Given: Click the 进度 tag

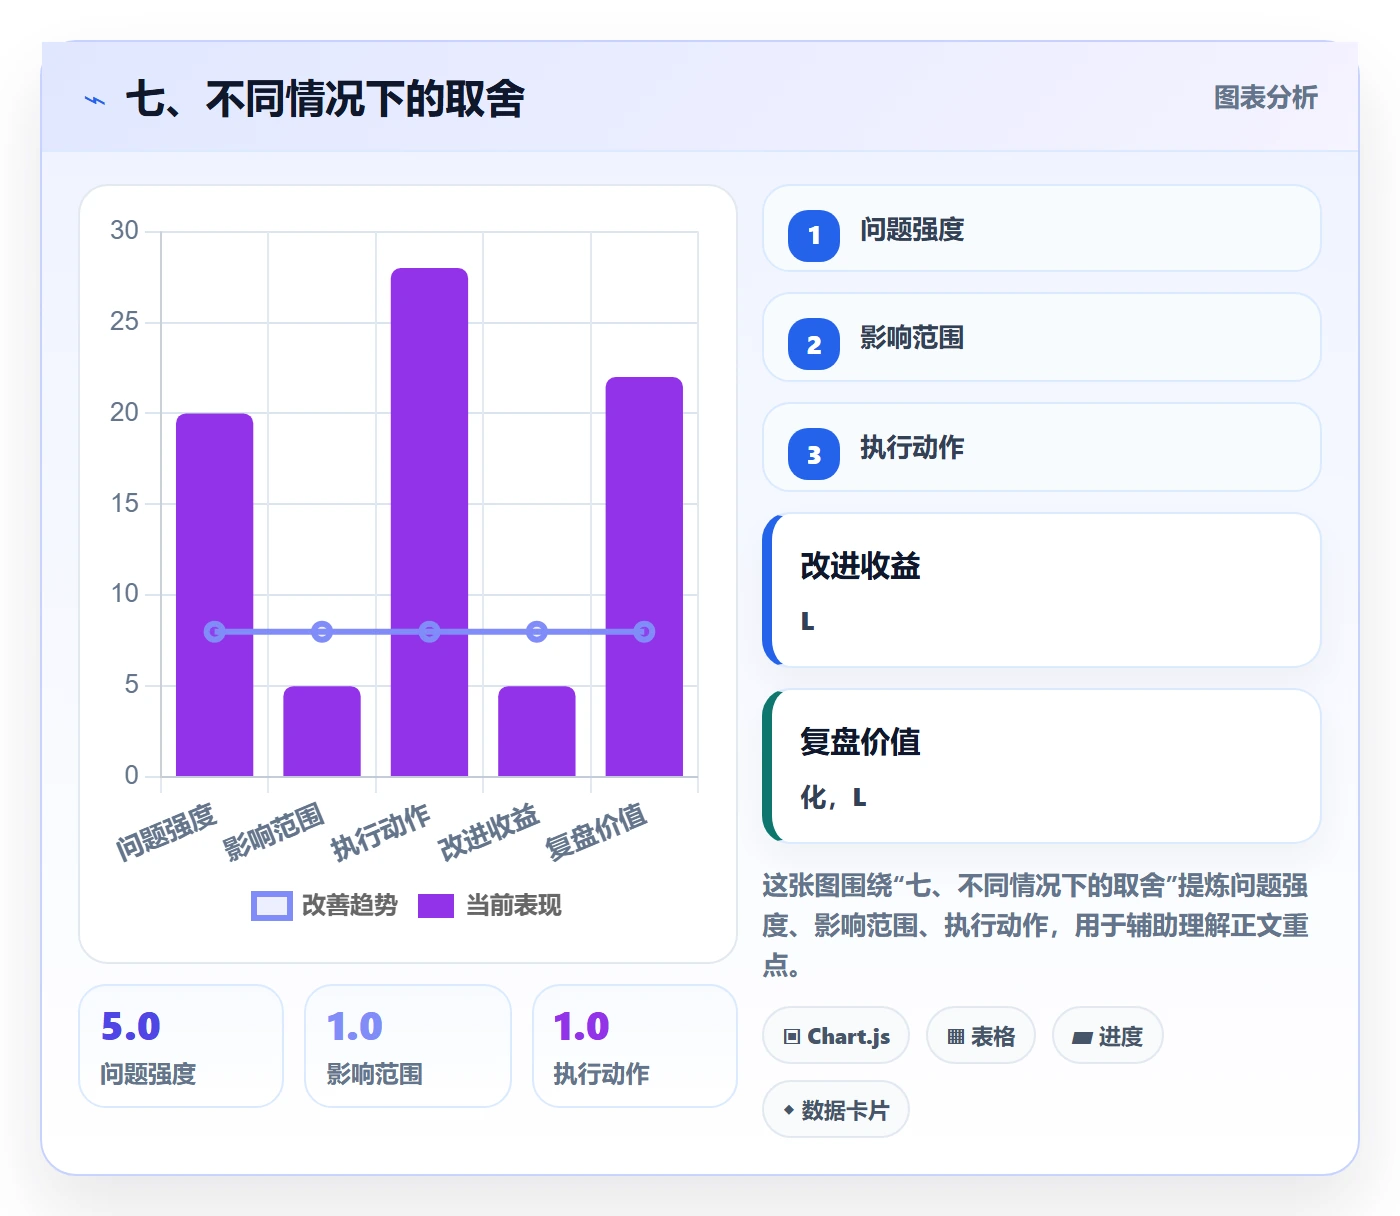Looking at the screenshot, I should pos(1108,1036).
